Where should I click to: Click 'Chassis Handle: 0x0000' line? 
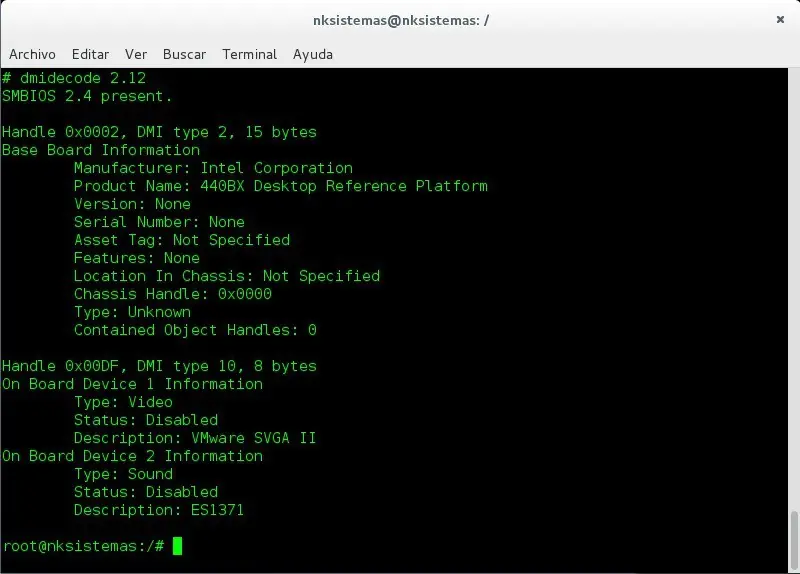[172, 294]
